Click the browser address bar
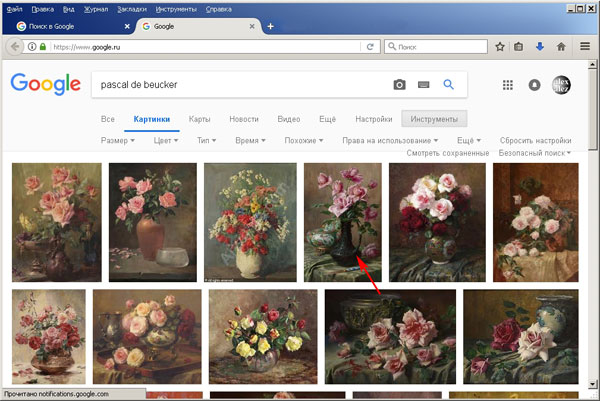 [x=205, y=47]
